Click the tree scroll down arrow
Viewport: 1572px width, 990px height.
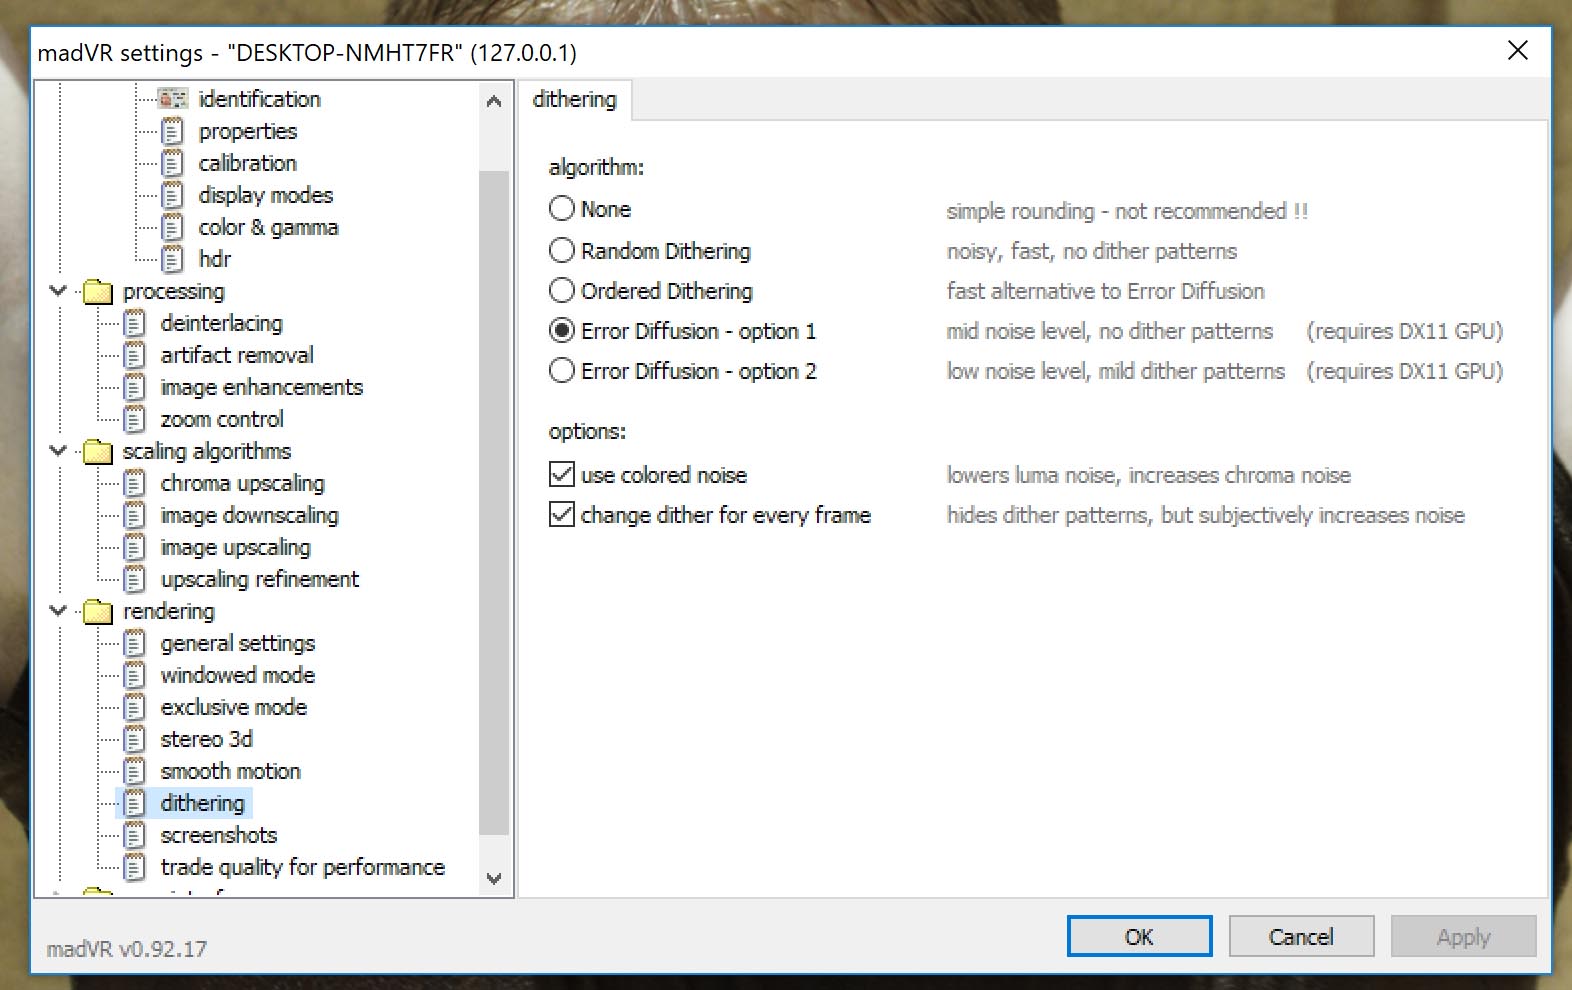(493, 878)
